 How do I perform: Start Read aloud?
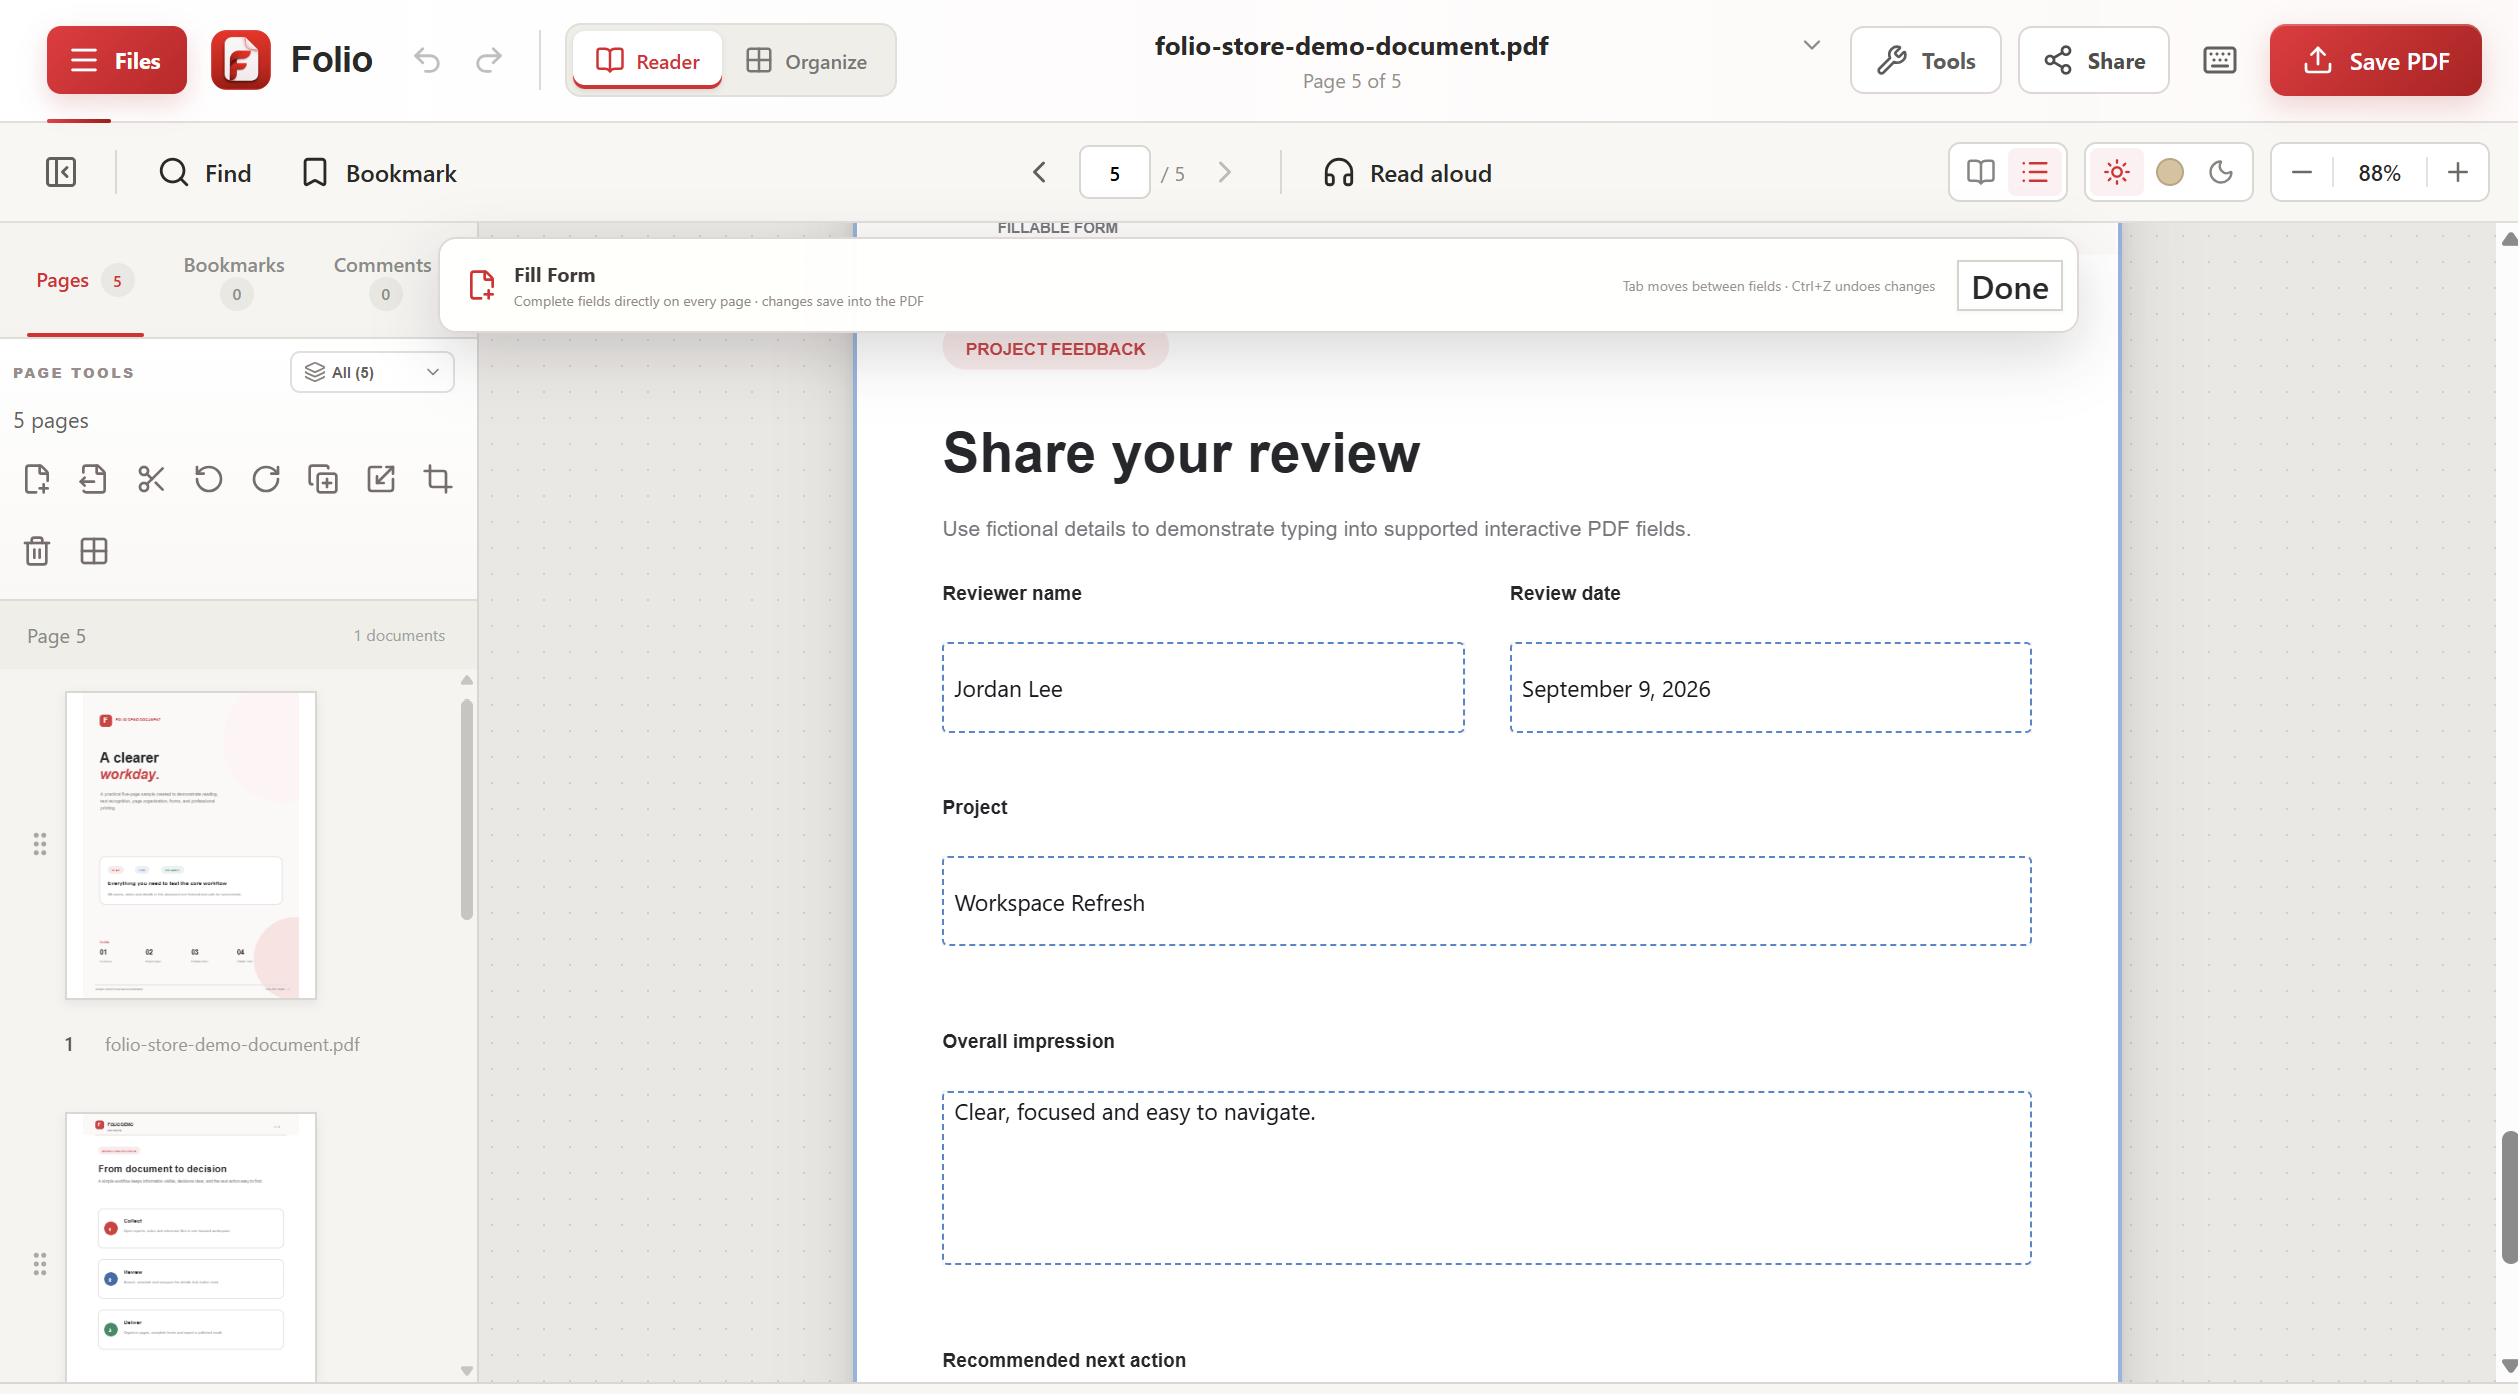coord(1407,172)
